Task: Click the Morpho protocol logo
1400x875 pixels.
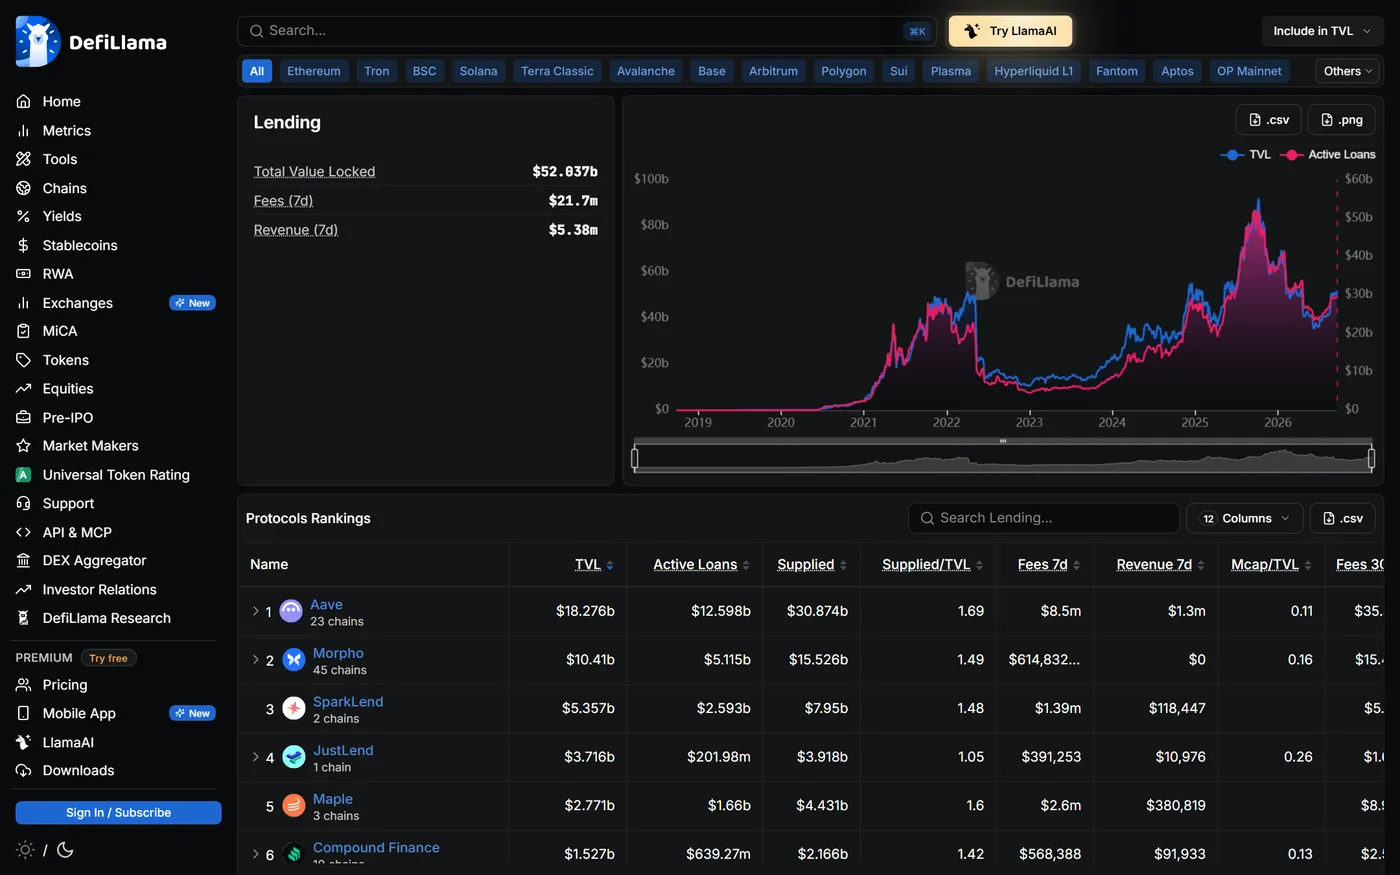Action: (x=294, y=660)
